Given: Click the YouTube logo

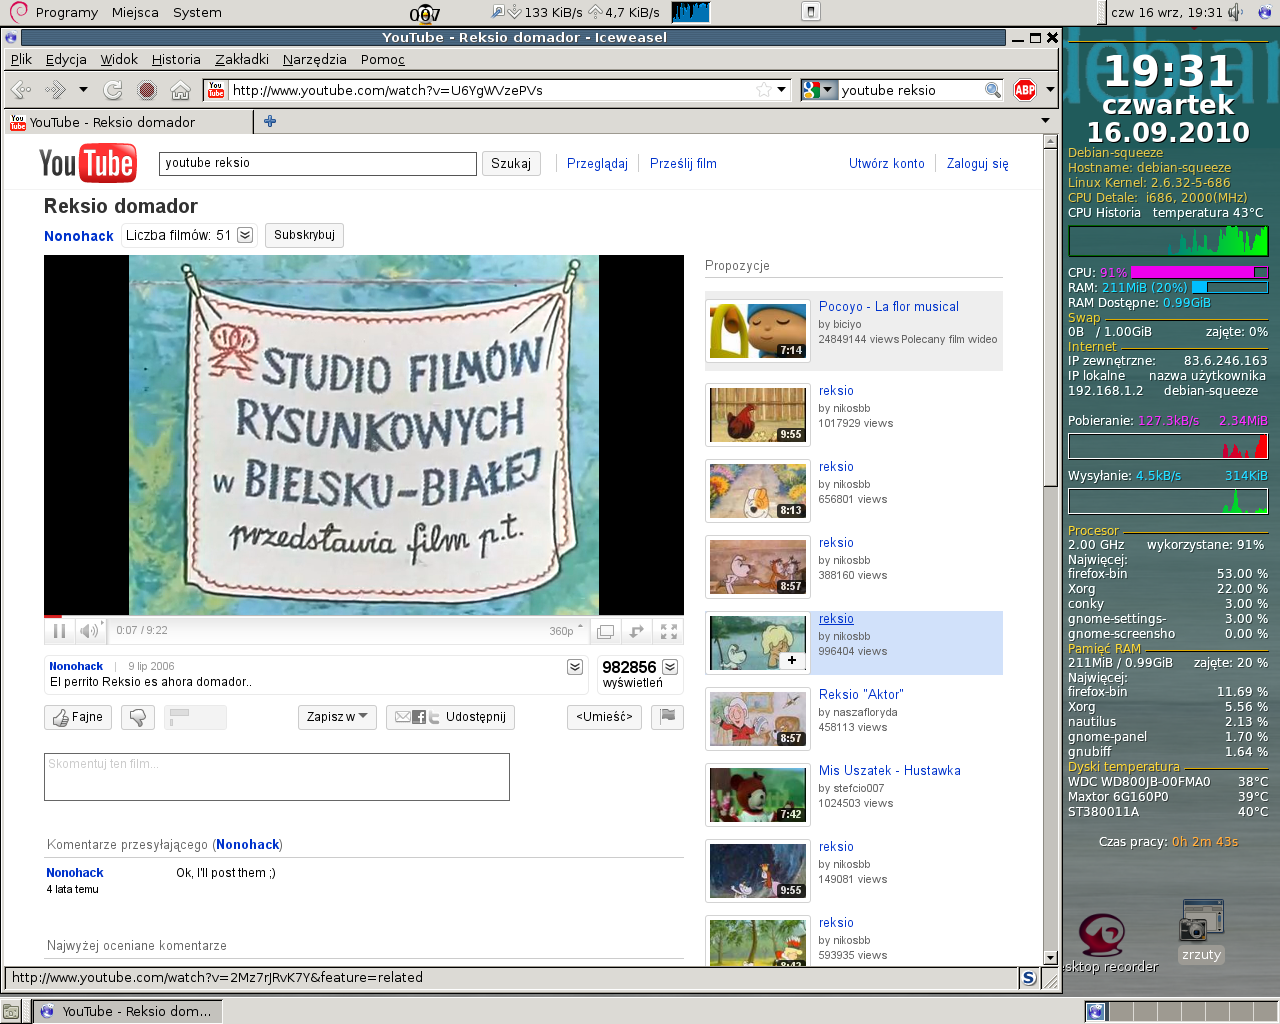Looking at the screenshot, I should tap(87, 163).
